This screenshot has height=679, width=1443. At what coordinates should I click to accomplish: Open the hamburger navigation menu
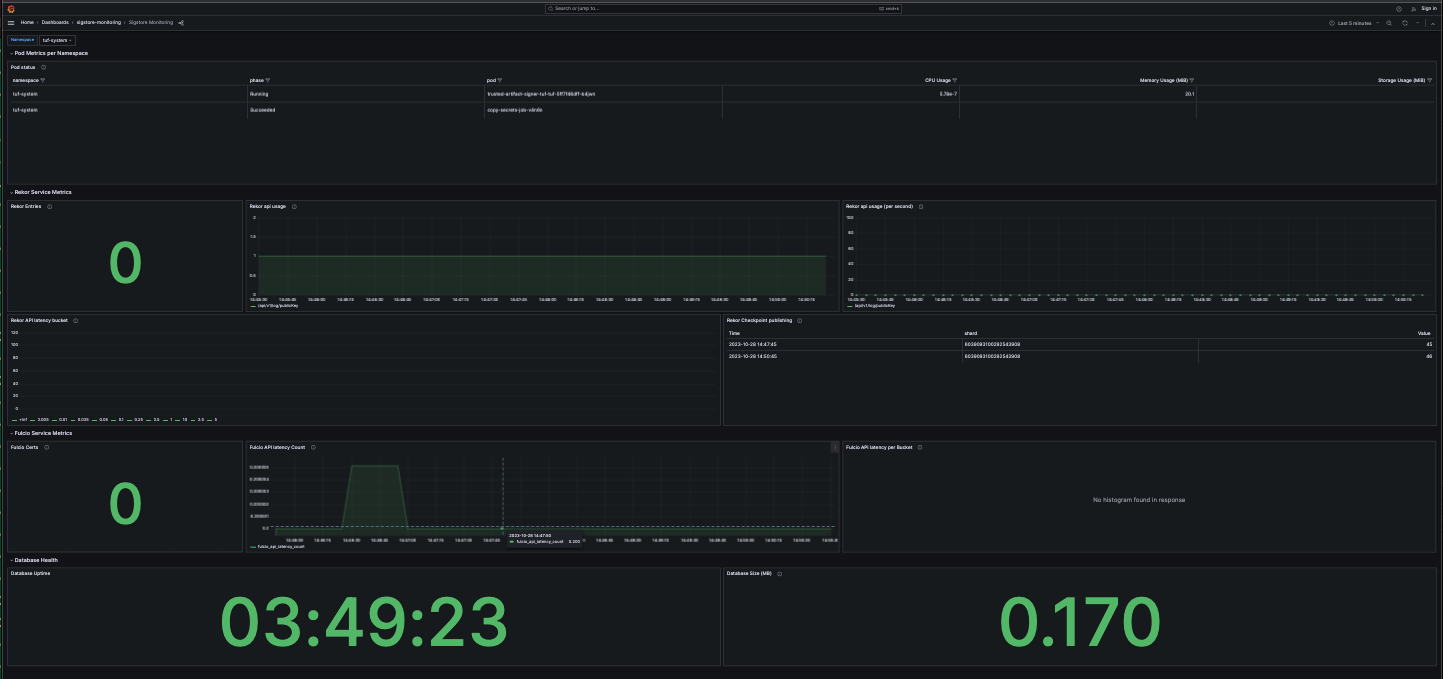(x=11, y=22)
